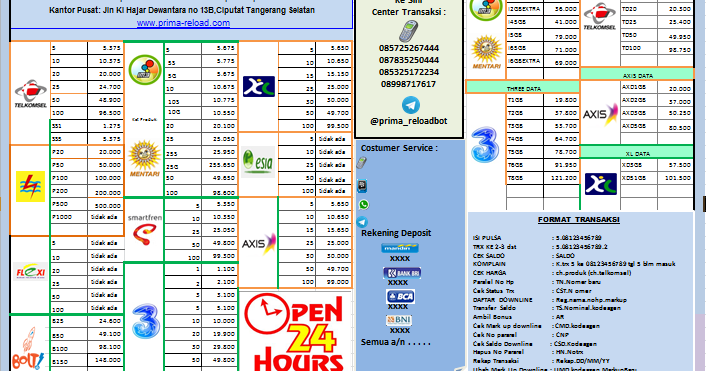The height and width of the screenshot is (371, 706).
Task: Select the 148.000 Bolt price cell
Action: (x=105, y=360)
